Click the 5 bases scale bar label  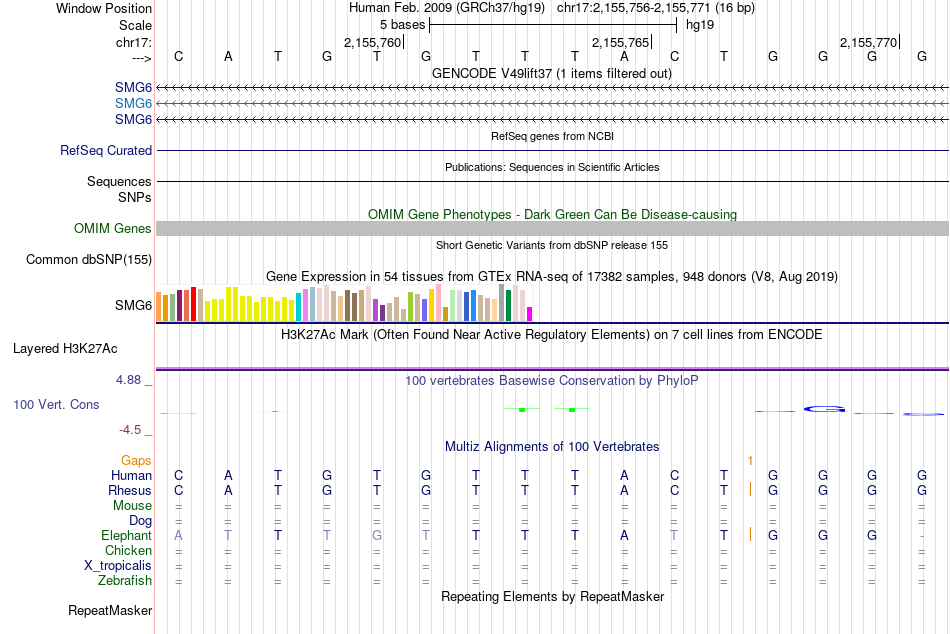tap(402, 25)
